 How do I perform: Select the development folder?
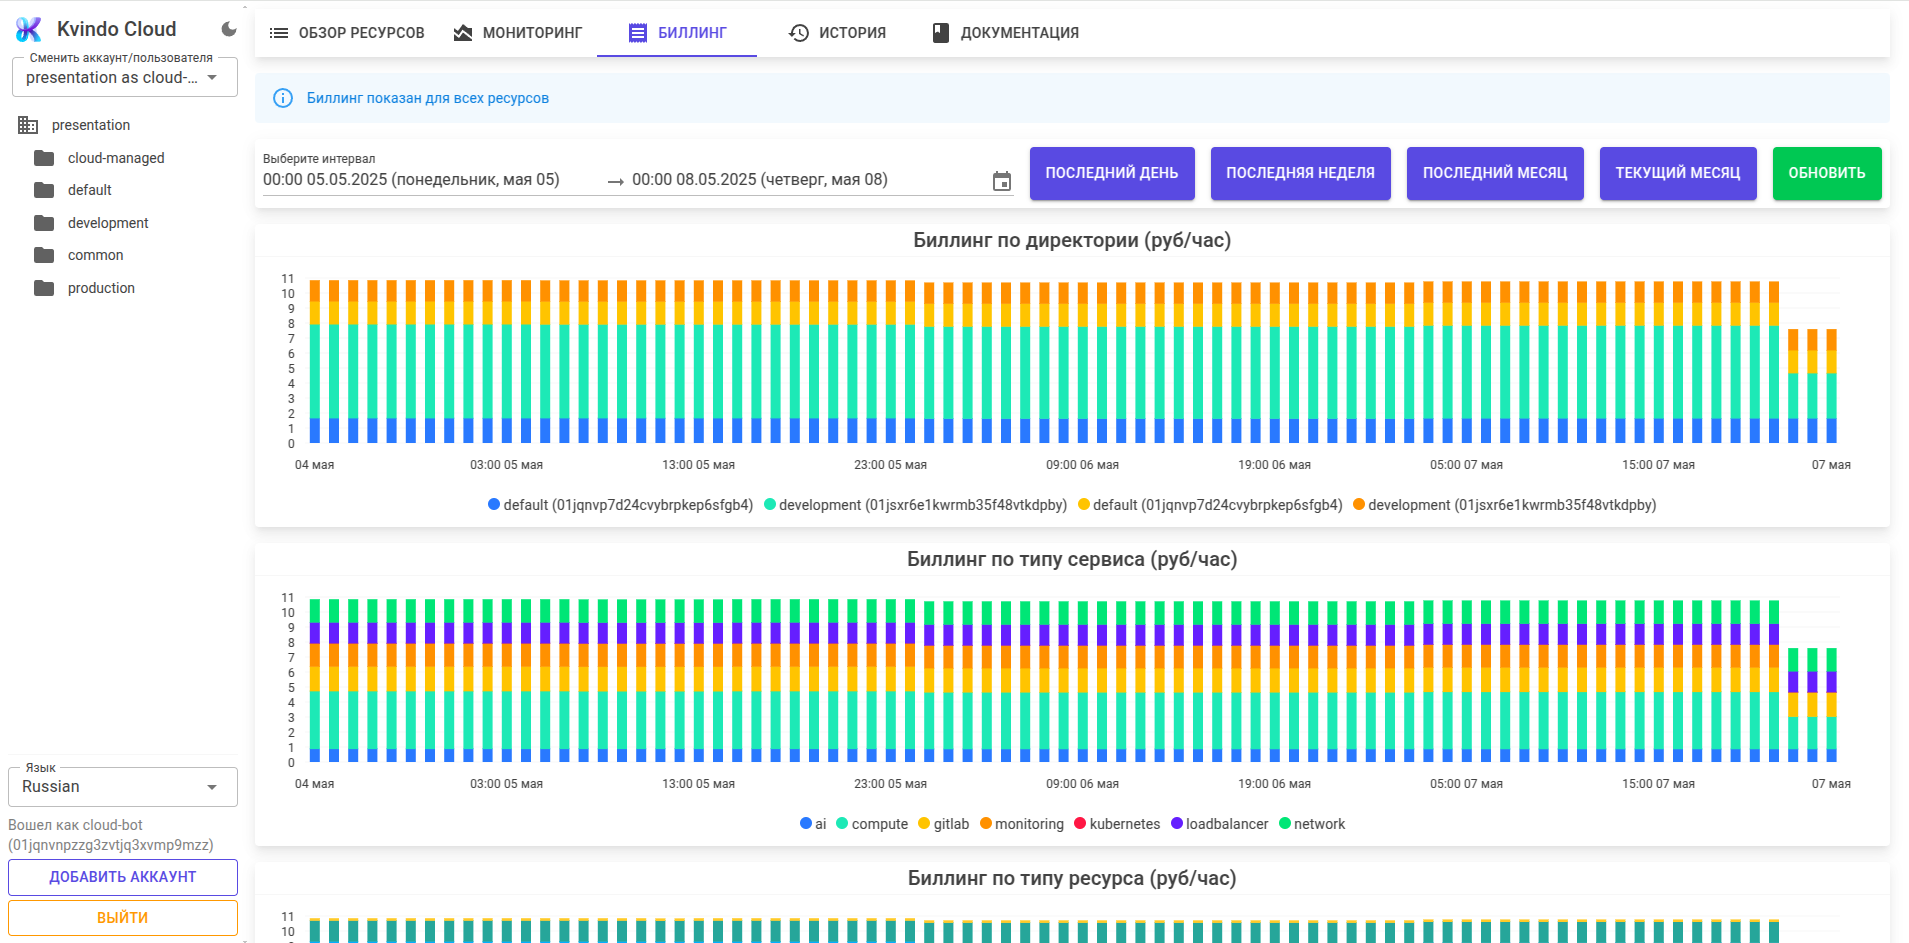[x=108, y=223]
